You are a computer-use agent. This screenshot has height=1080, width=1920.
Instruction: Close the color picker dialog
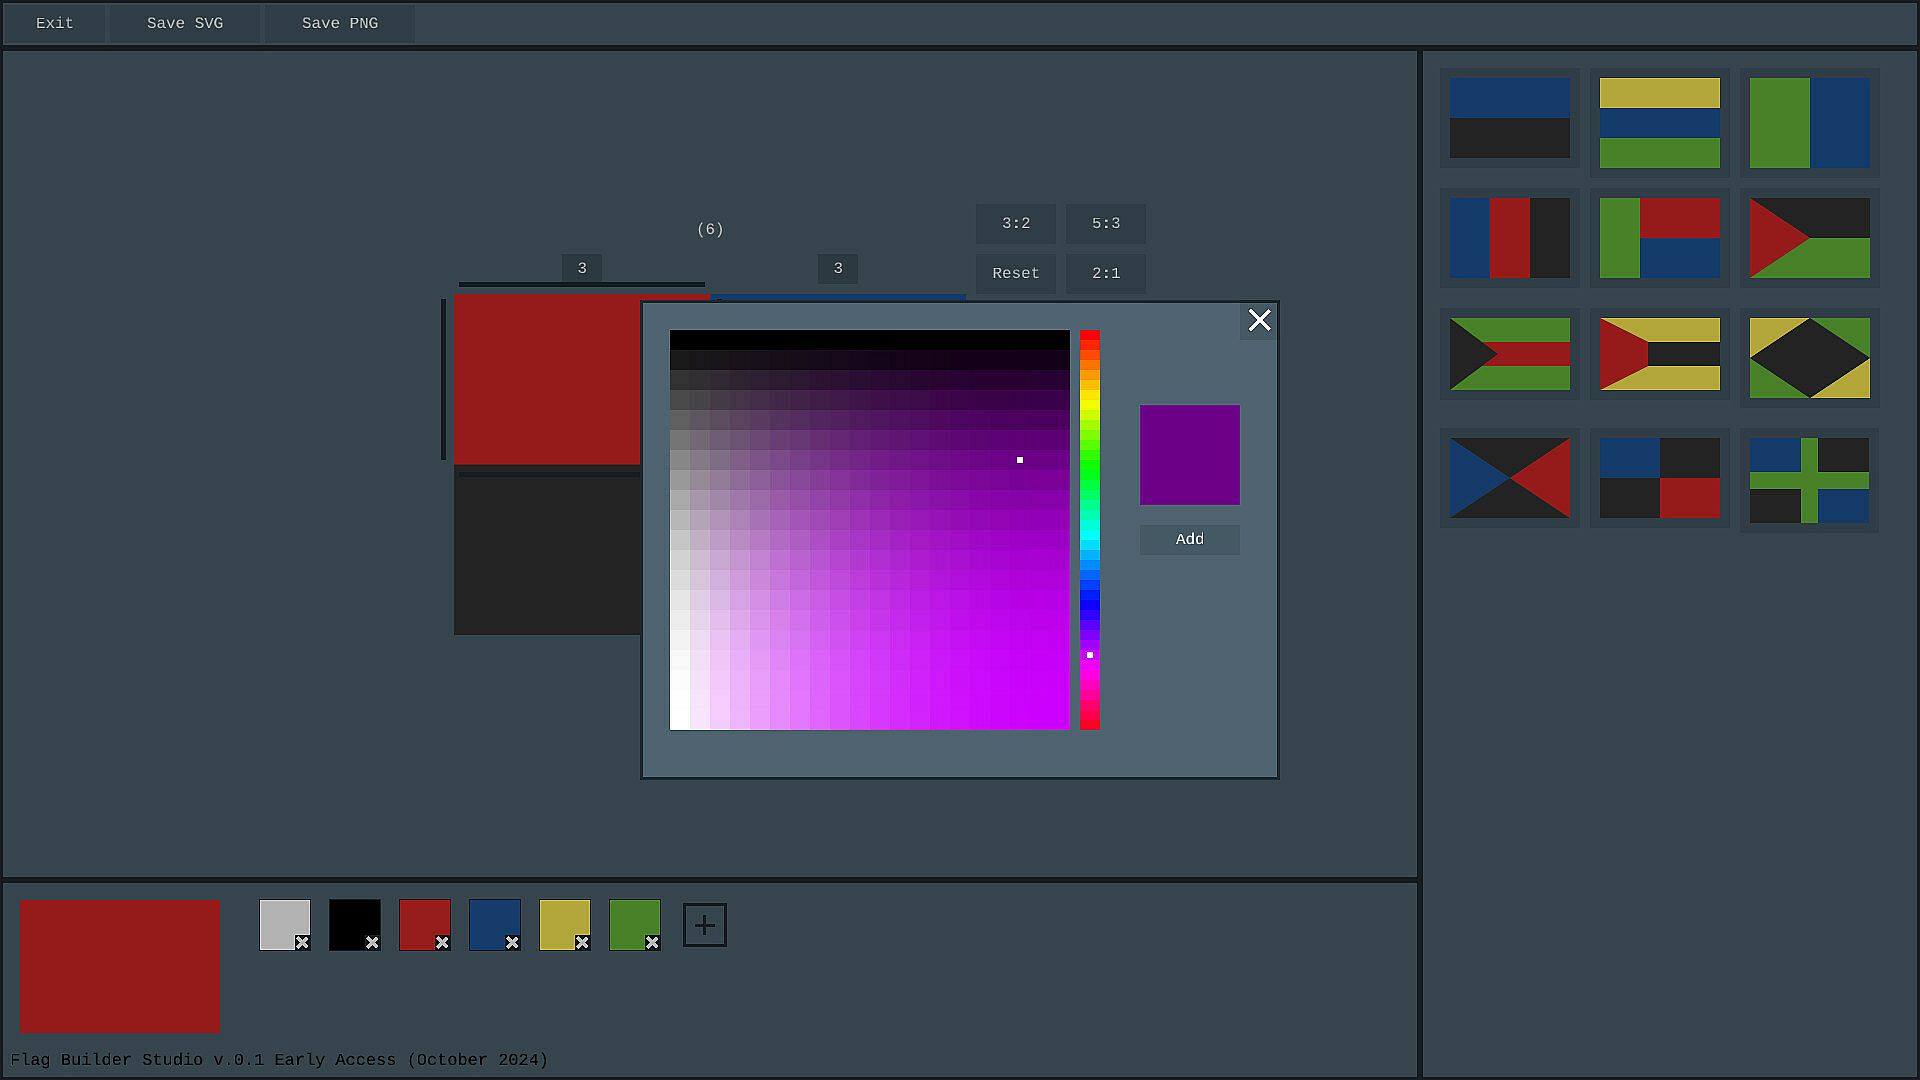tap(1259, 320)
